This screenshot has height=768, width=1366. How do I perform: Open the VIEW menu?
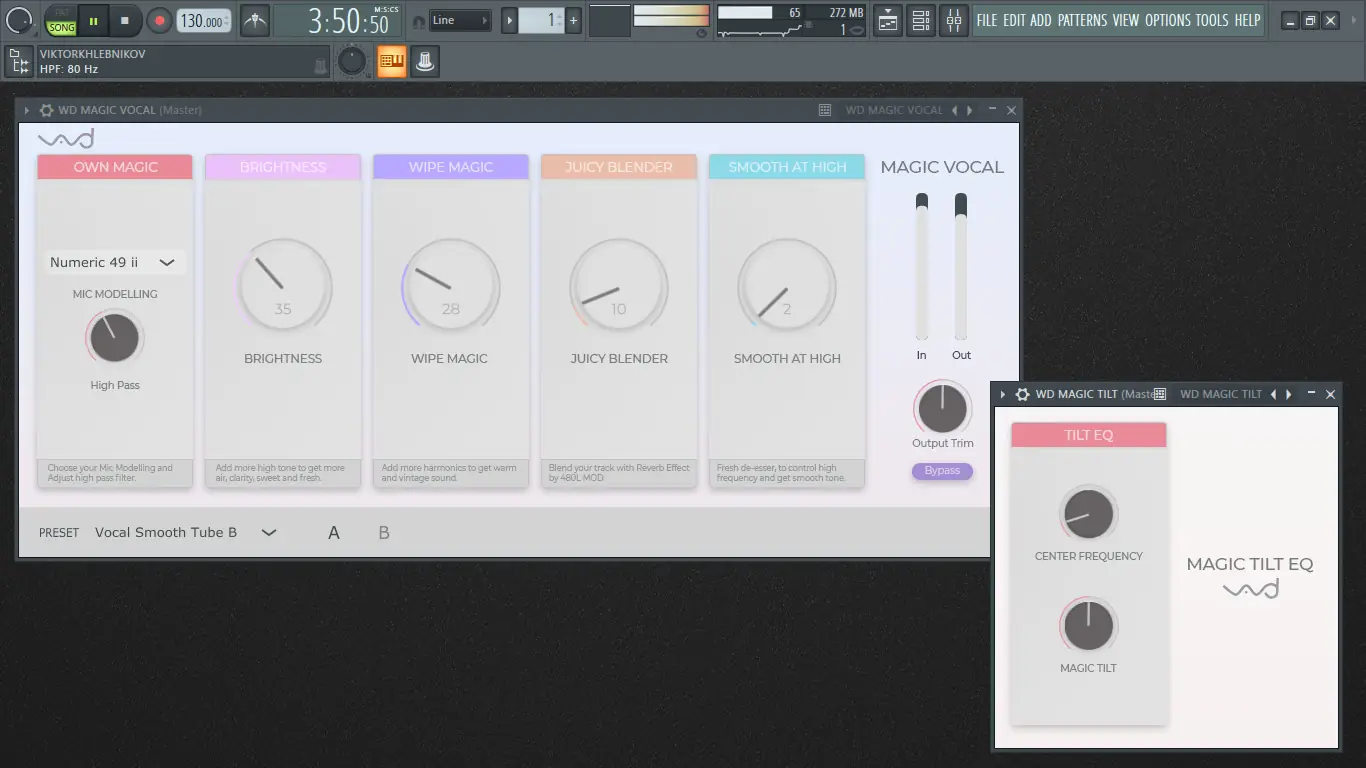[1126, 20]
